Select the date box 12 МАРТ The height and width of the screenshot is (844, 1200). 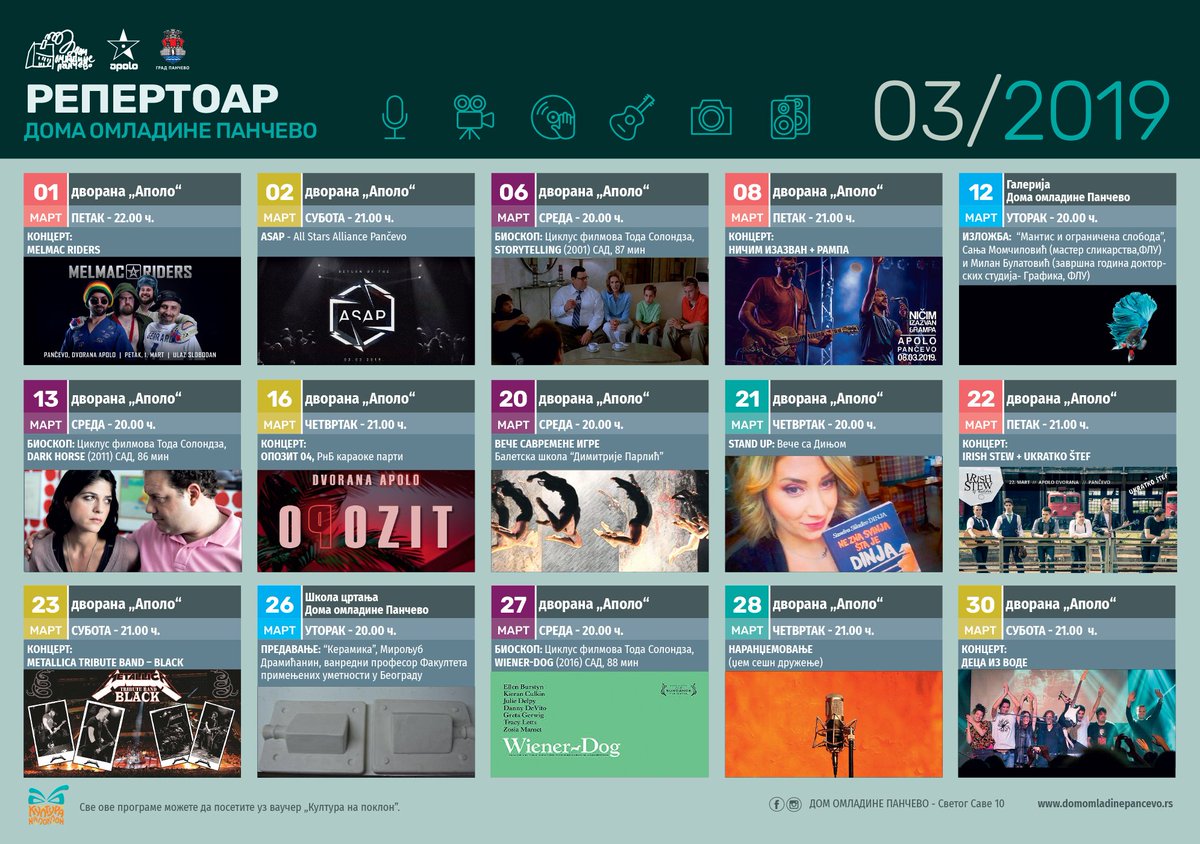click(x=981, y=200)
